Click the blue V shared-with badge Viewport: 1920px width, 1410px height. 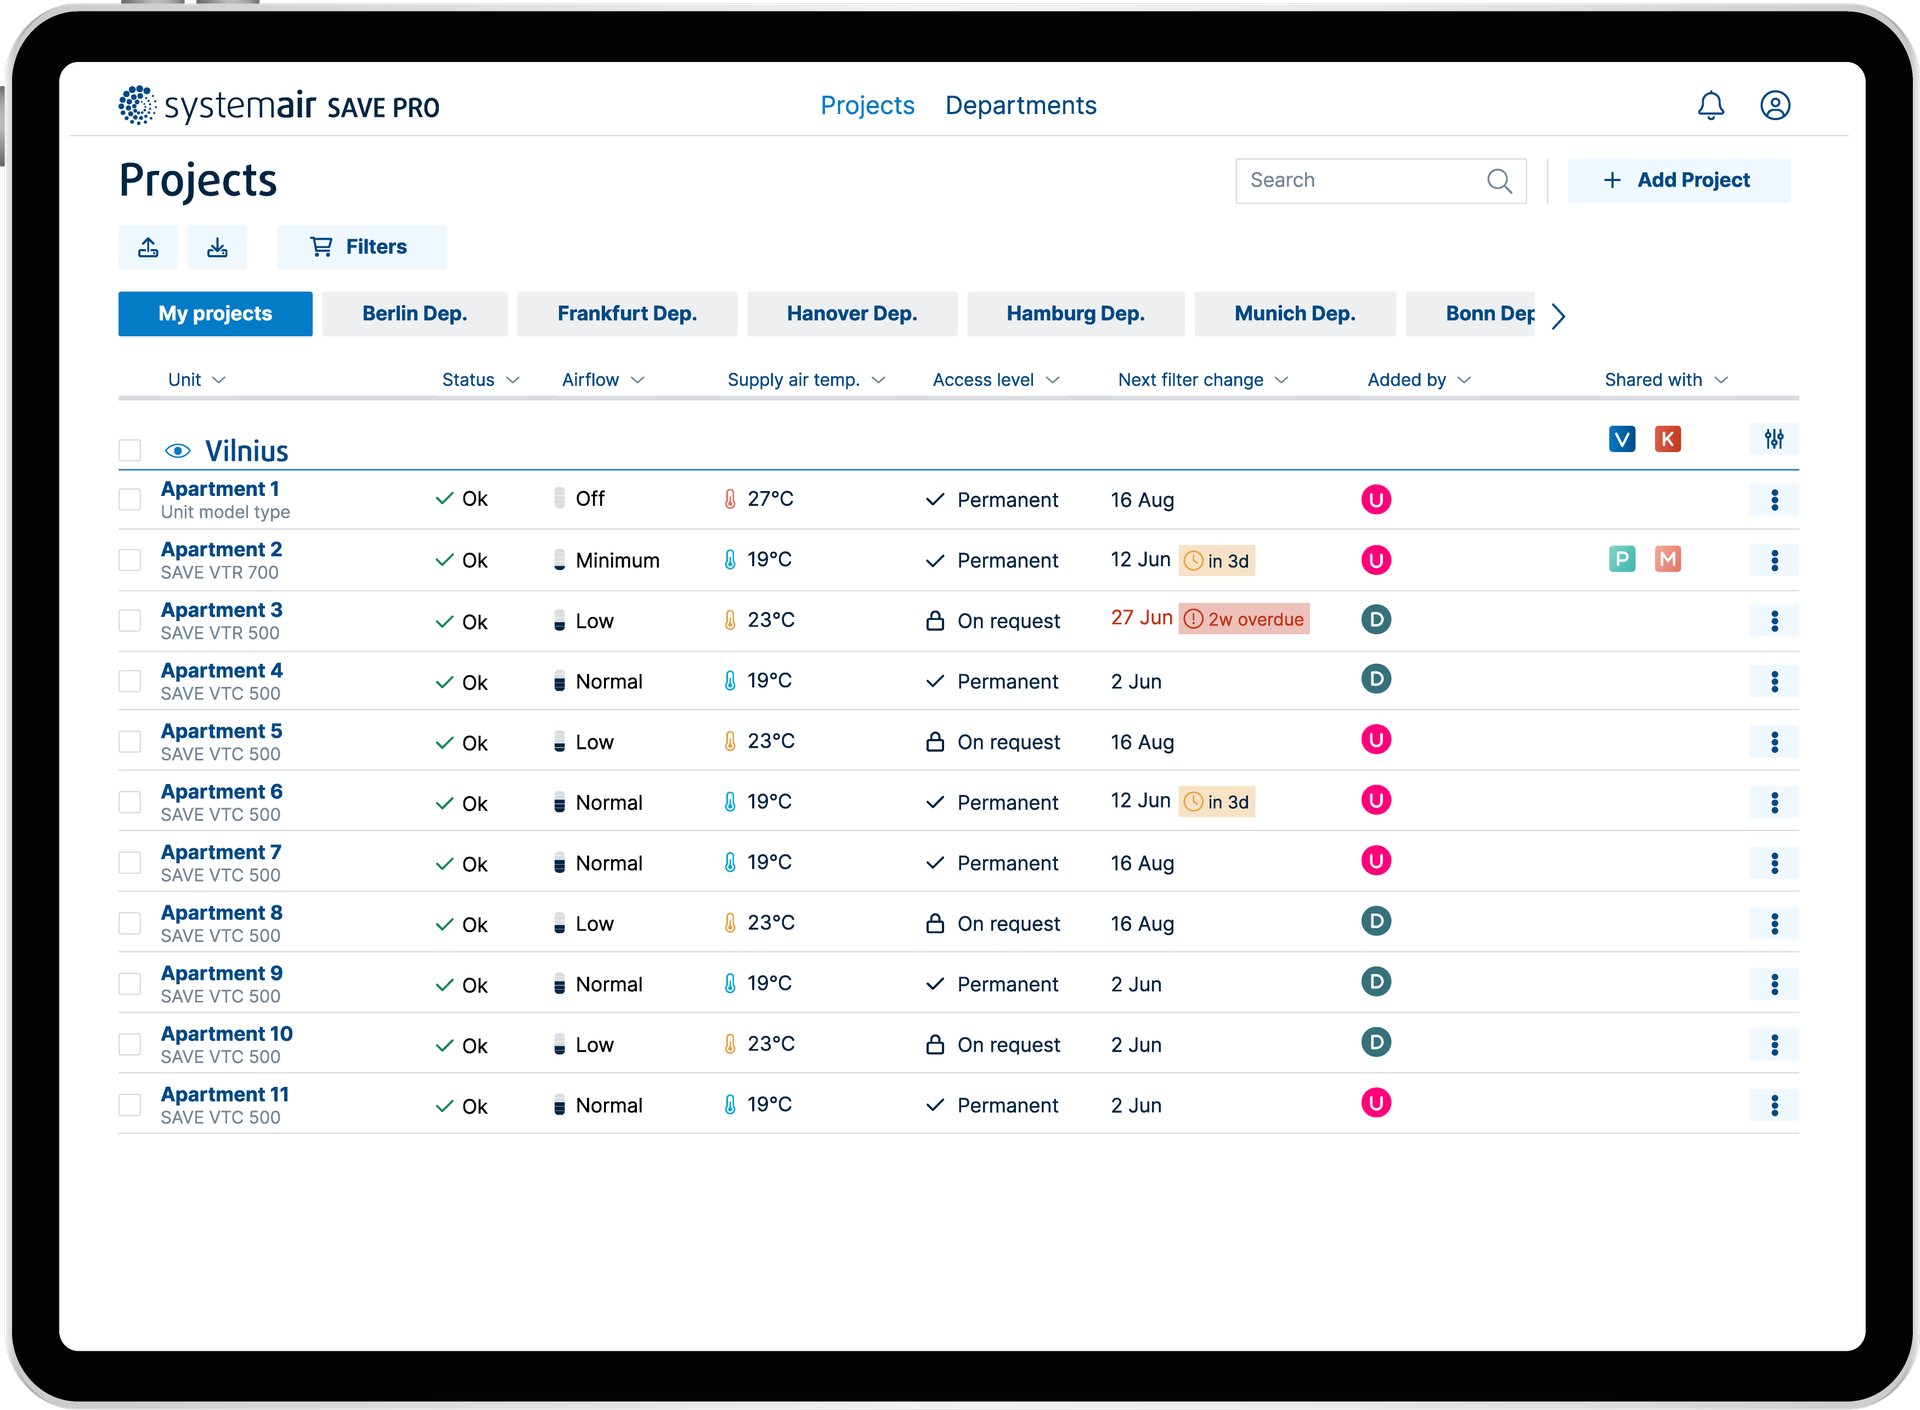1622,439
